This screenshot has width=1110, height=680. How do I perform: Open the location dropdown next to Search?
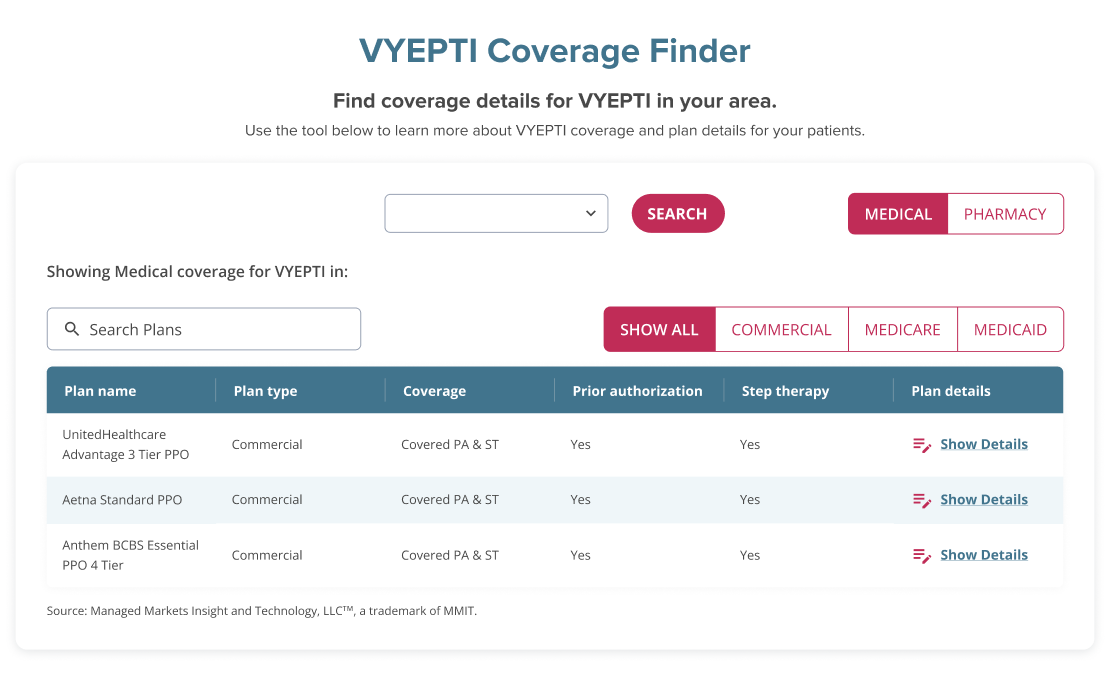coord(496,213)
